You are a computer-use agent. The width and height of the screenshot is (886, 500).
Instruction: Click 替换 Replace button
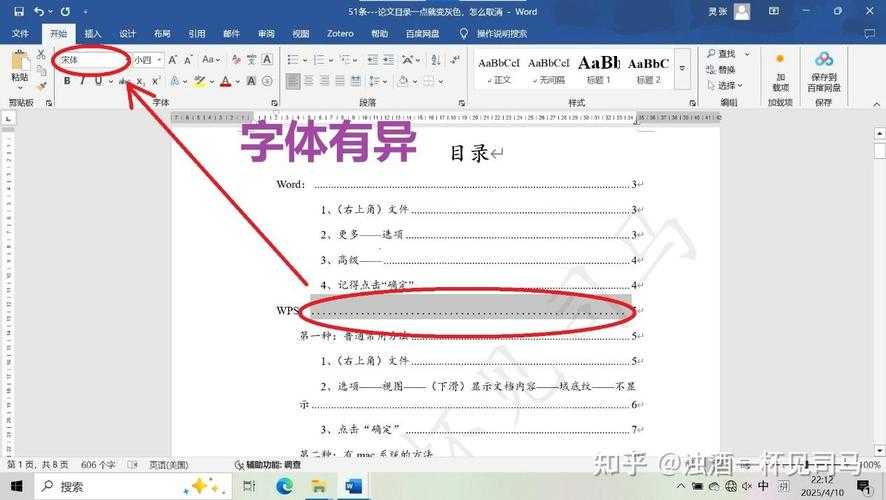(722, 69)
